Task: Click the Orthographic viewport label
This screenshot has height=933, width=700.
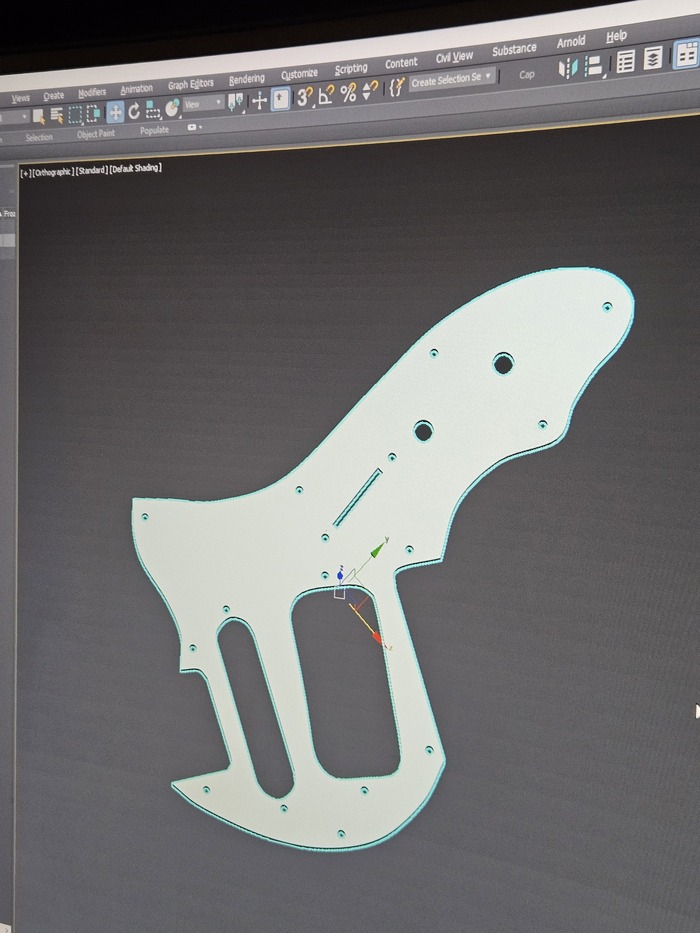Action: pyautogui.click(x=52, y=173)
